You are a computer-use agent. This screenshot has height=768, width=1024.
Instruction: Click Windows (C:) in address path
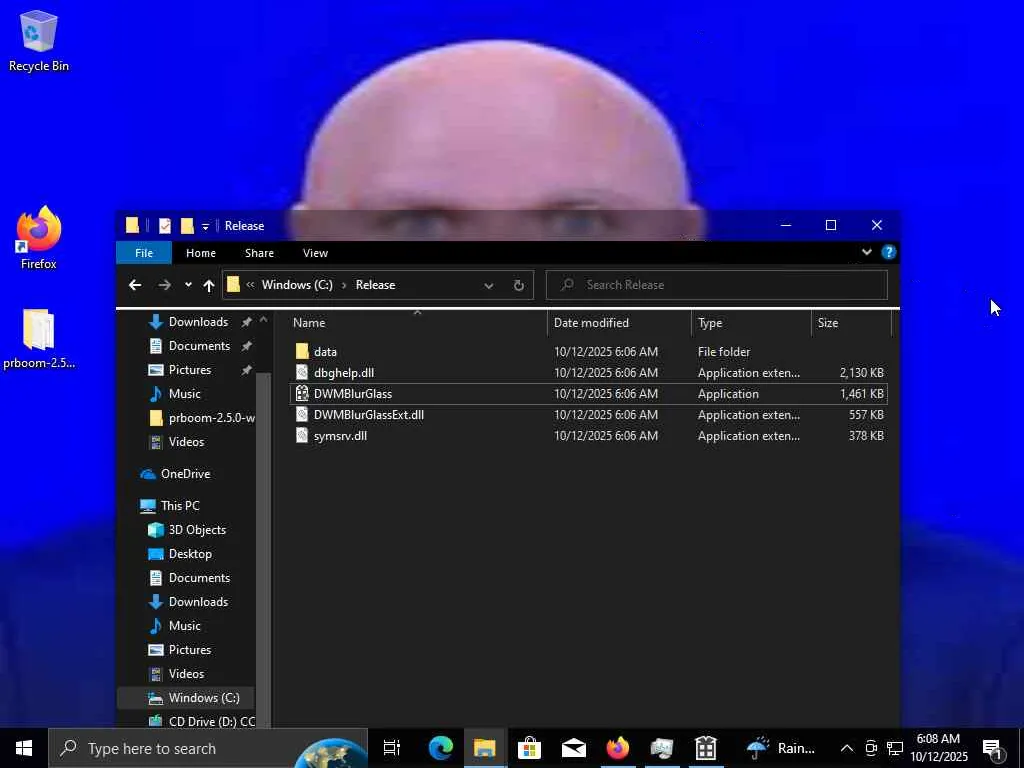(x=297, y=285)
